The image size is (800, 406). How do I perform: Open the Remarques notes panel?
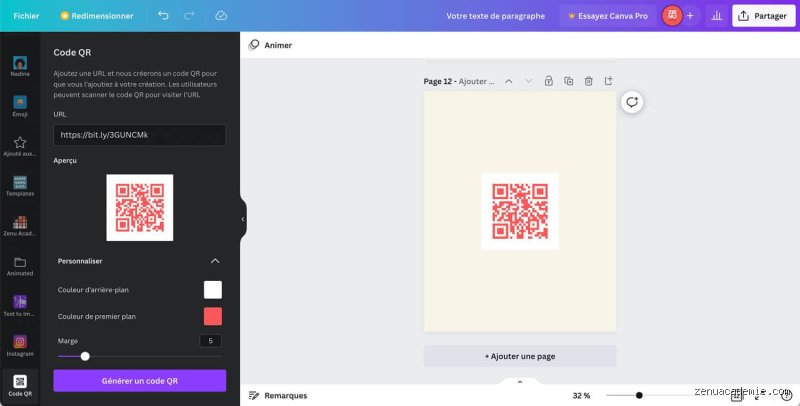tap(278, 395)
